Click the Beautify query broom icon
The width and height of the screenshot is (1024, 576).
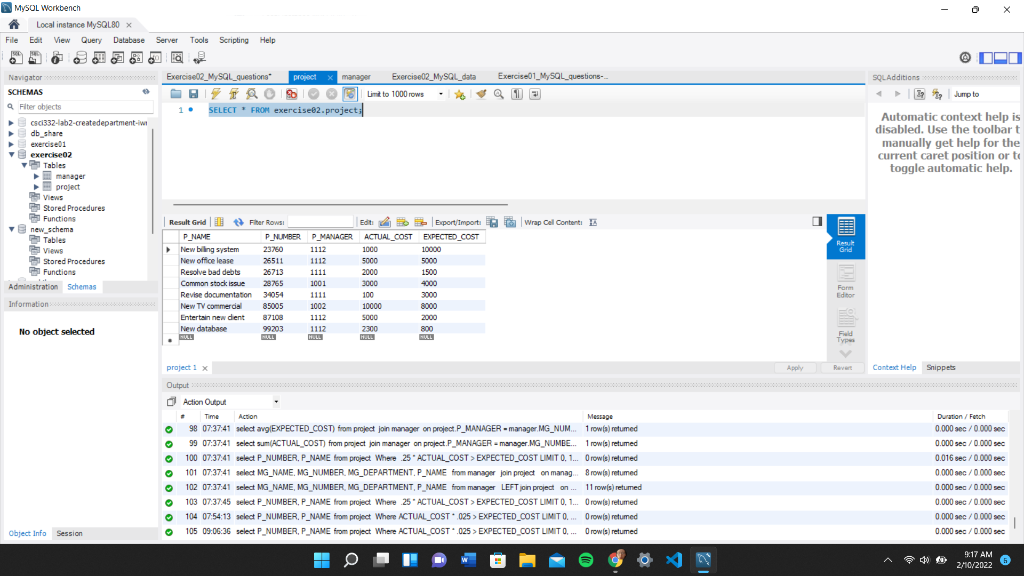point(481,94)
